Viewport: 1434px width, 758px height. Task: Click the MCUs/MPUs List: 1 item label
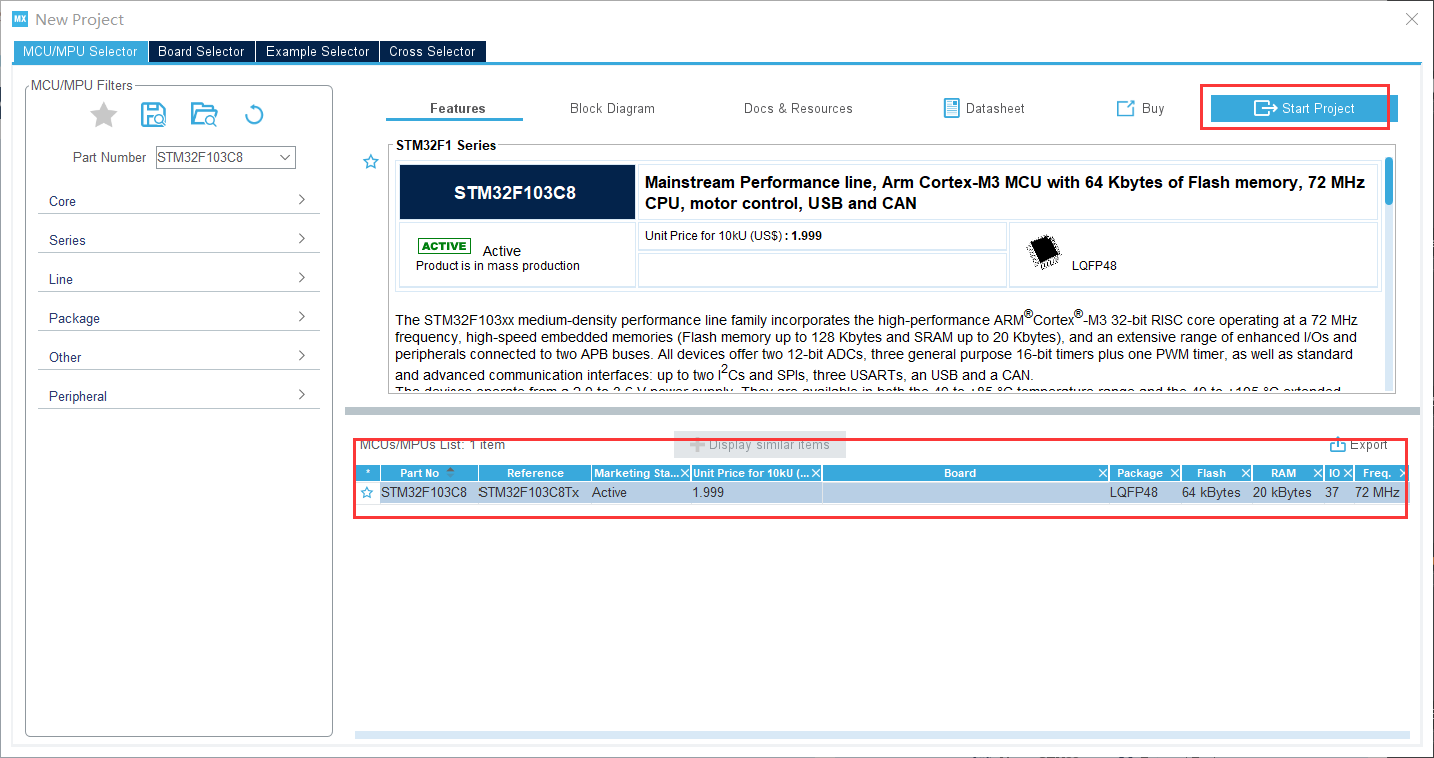[x=432, y=445]
